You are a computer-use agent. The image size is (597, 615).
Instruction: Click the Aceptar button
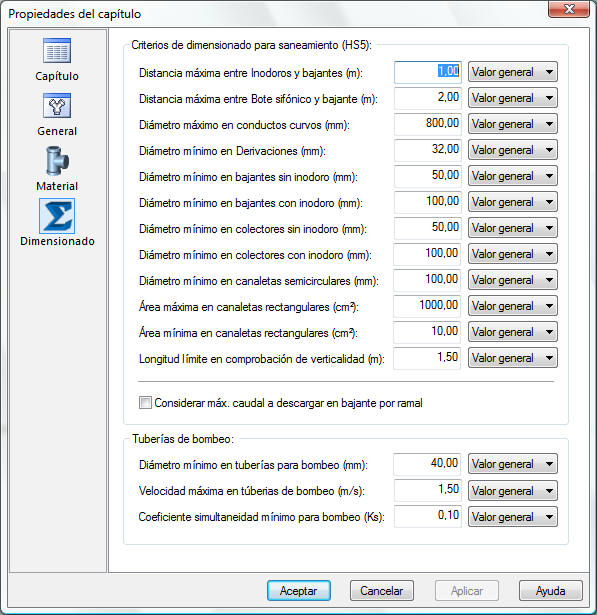click(x=299, y=591)
